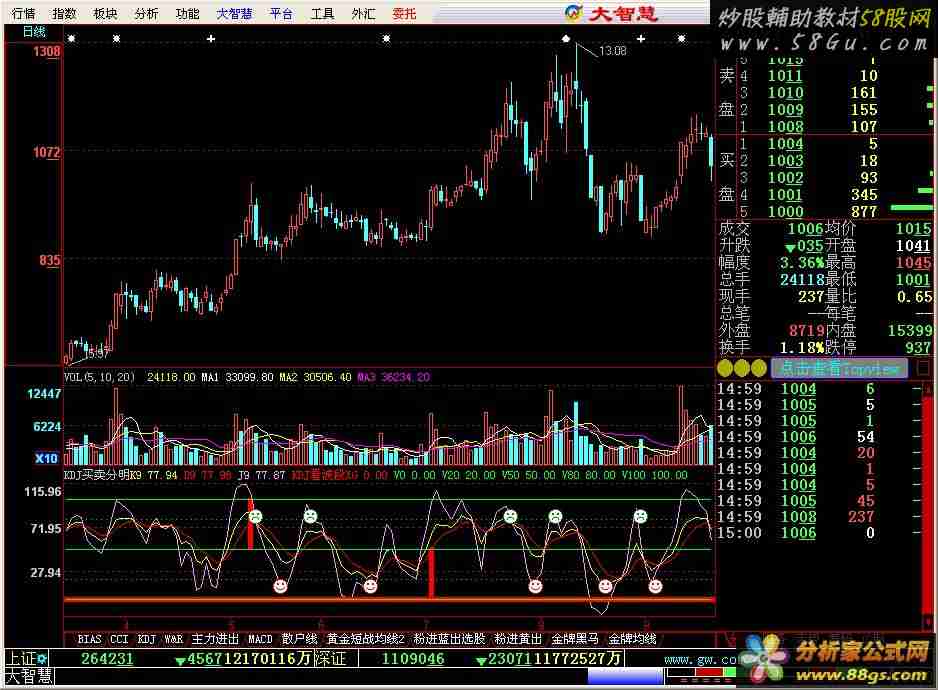
Task: Select the MACD indicator tab
Action: 260,639
